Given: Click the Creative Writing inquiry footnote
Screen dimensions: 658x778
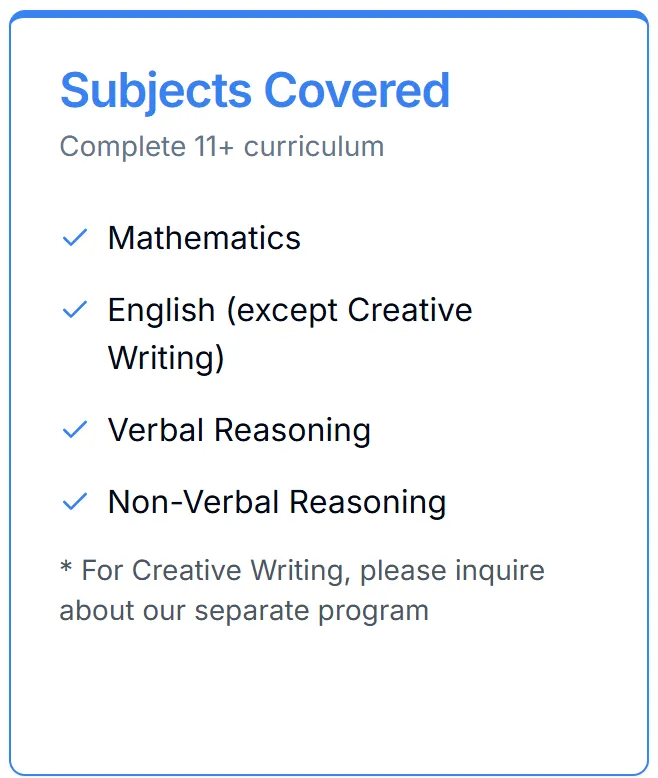Looking at the screenshot, I should 302,590.
